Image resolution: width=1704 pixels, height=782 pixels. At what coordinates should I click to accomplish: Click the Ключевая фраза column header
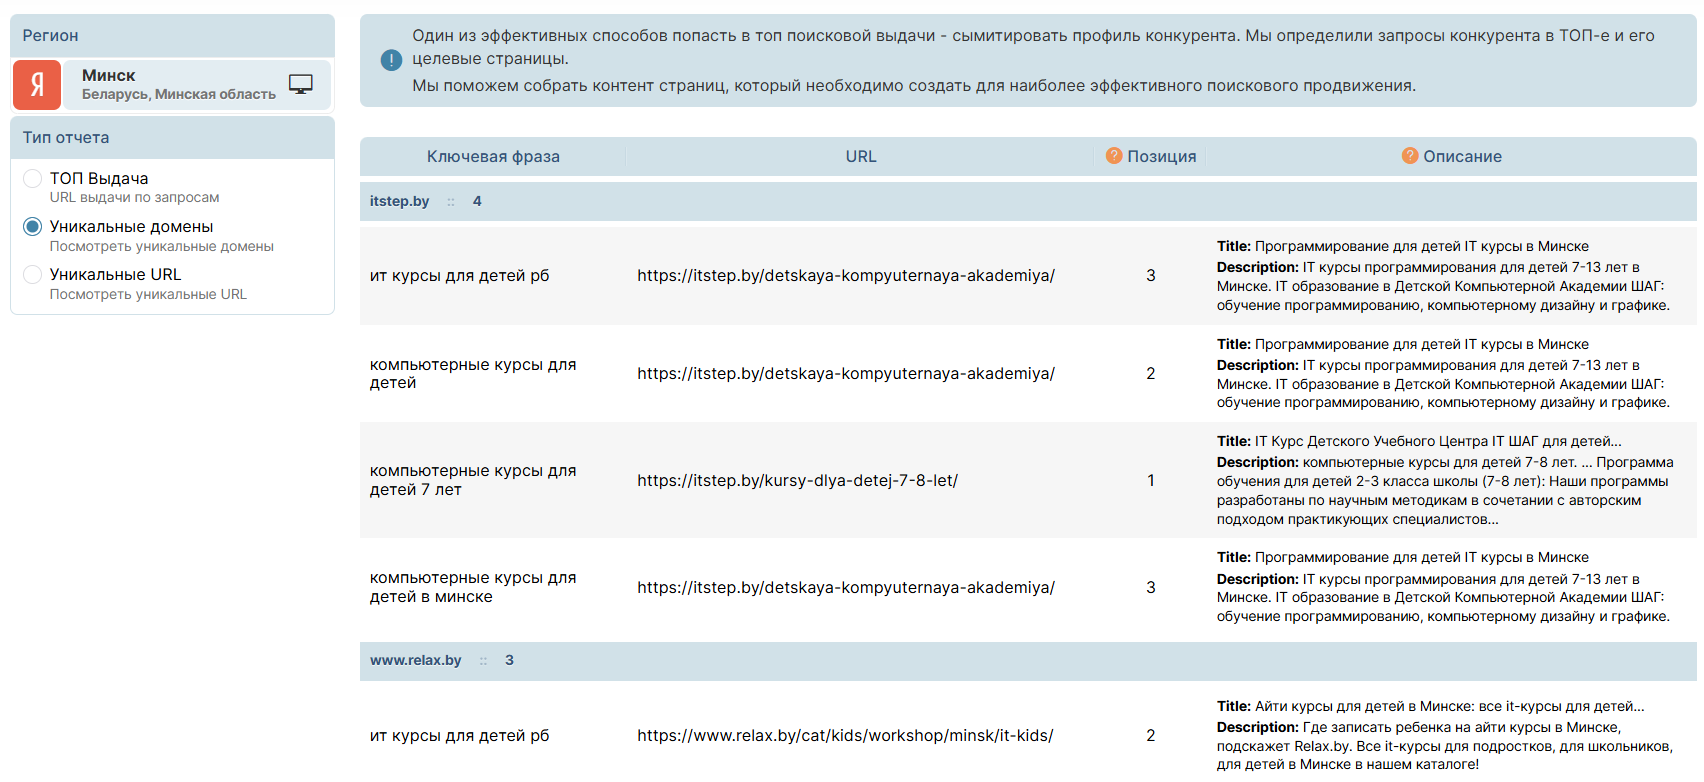pos(493,156)
